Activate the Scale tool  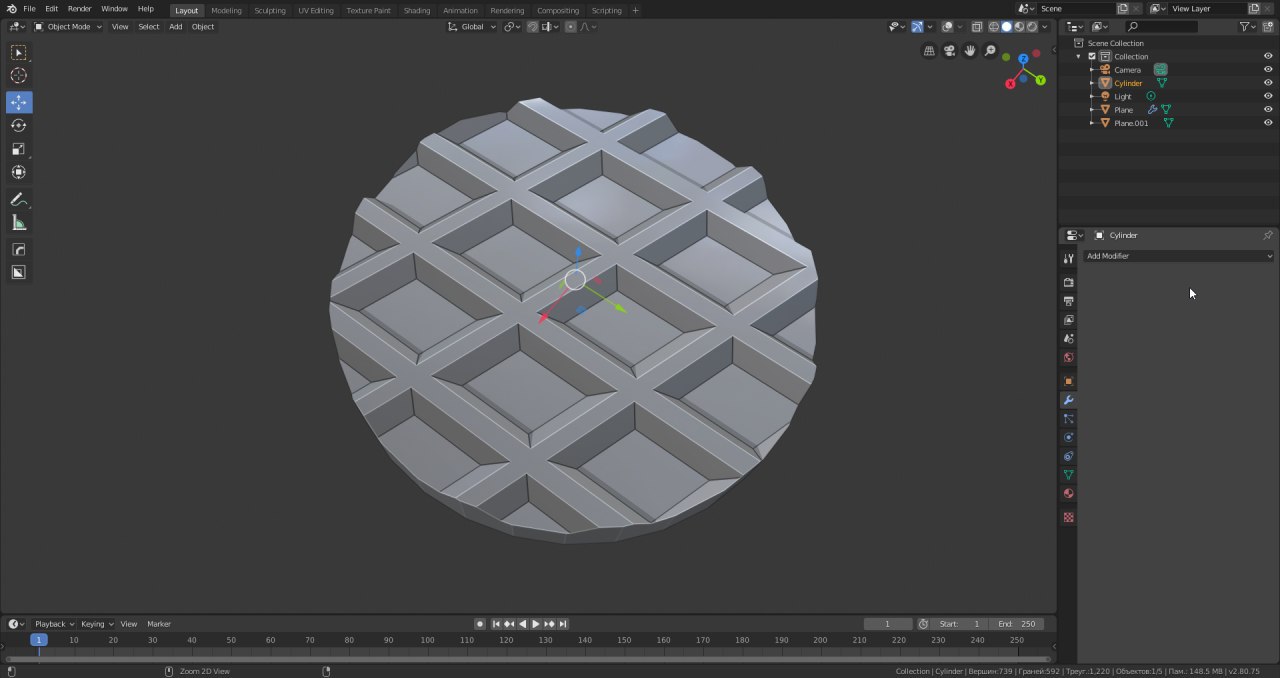tap(18, 149)
